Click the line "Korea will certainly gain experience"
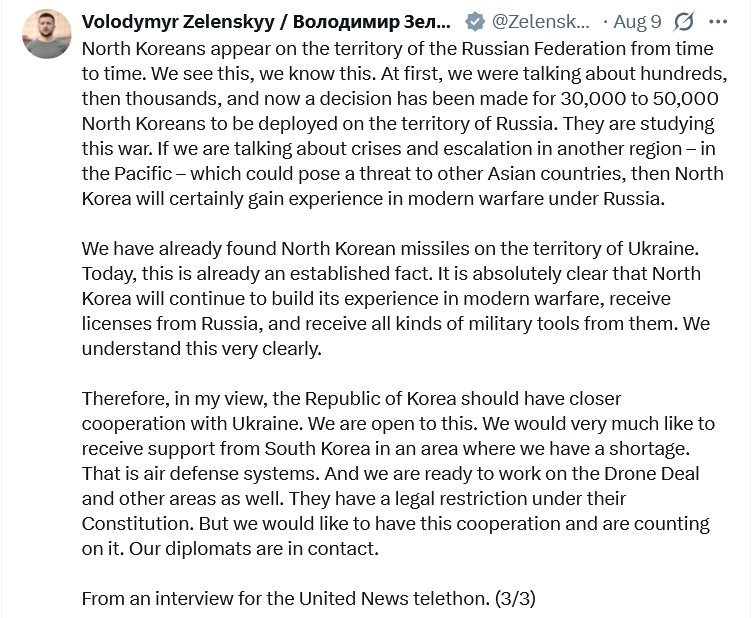The height and width of the screenshot is (618, 756). pos(373,199)
